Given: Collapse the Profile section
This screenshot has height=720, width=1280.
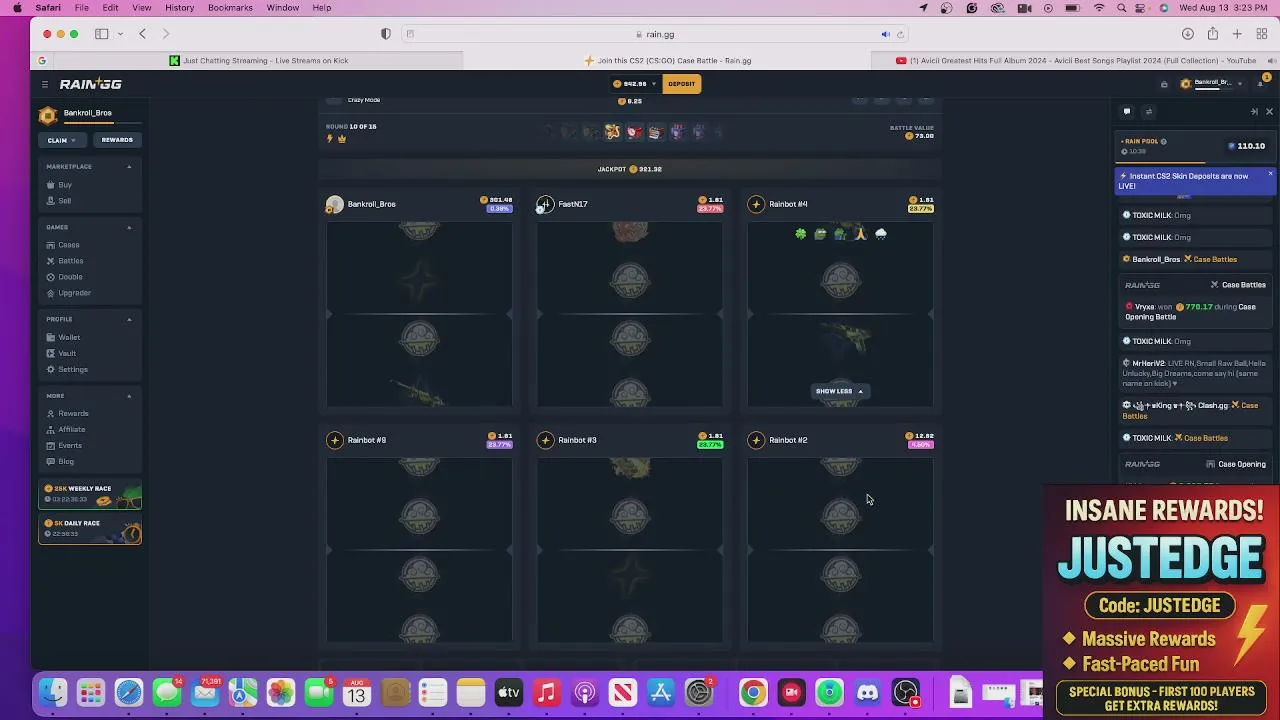Looking at the screenshot, I should click(x=129, y=319).
